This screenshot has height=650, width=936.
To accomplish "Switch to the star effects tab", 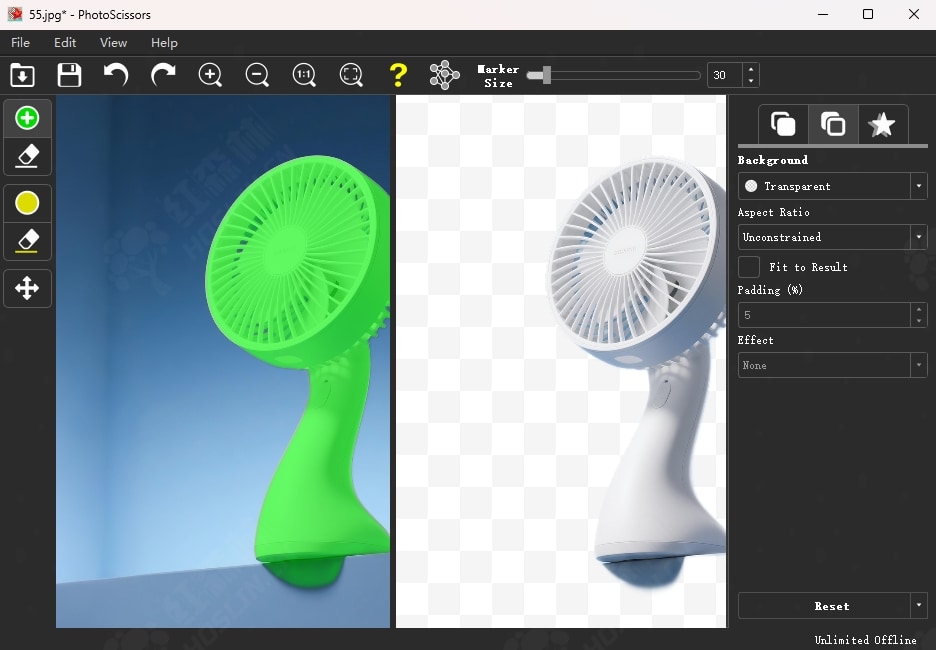I will [882, 125].
